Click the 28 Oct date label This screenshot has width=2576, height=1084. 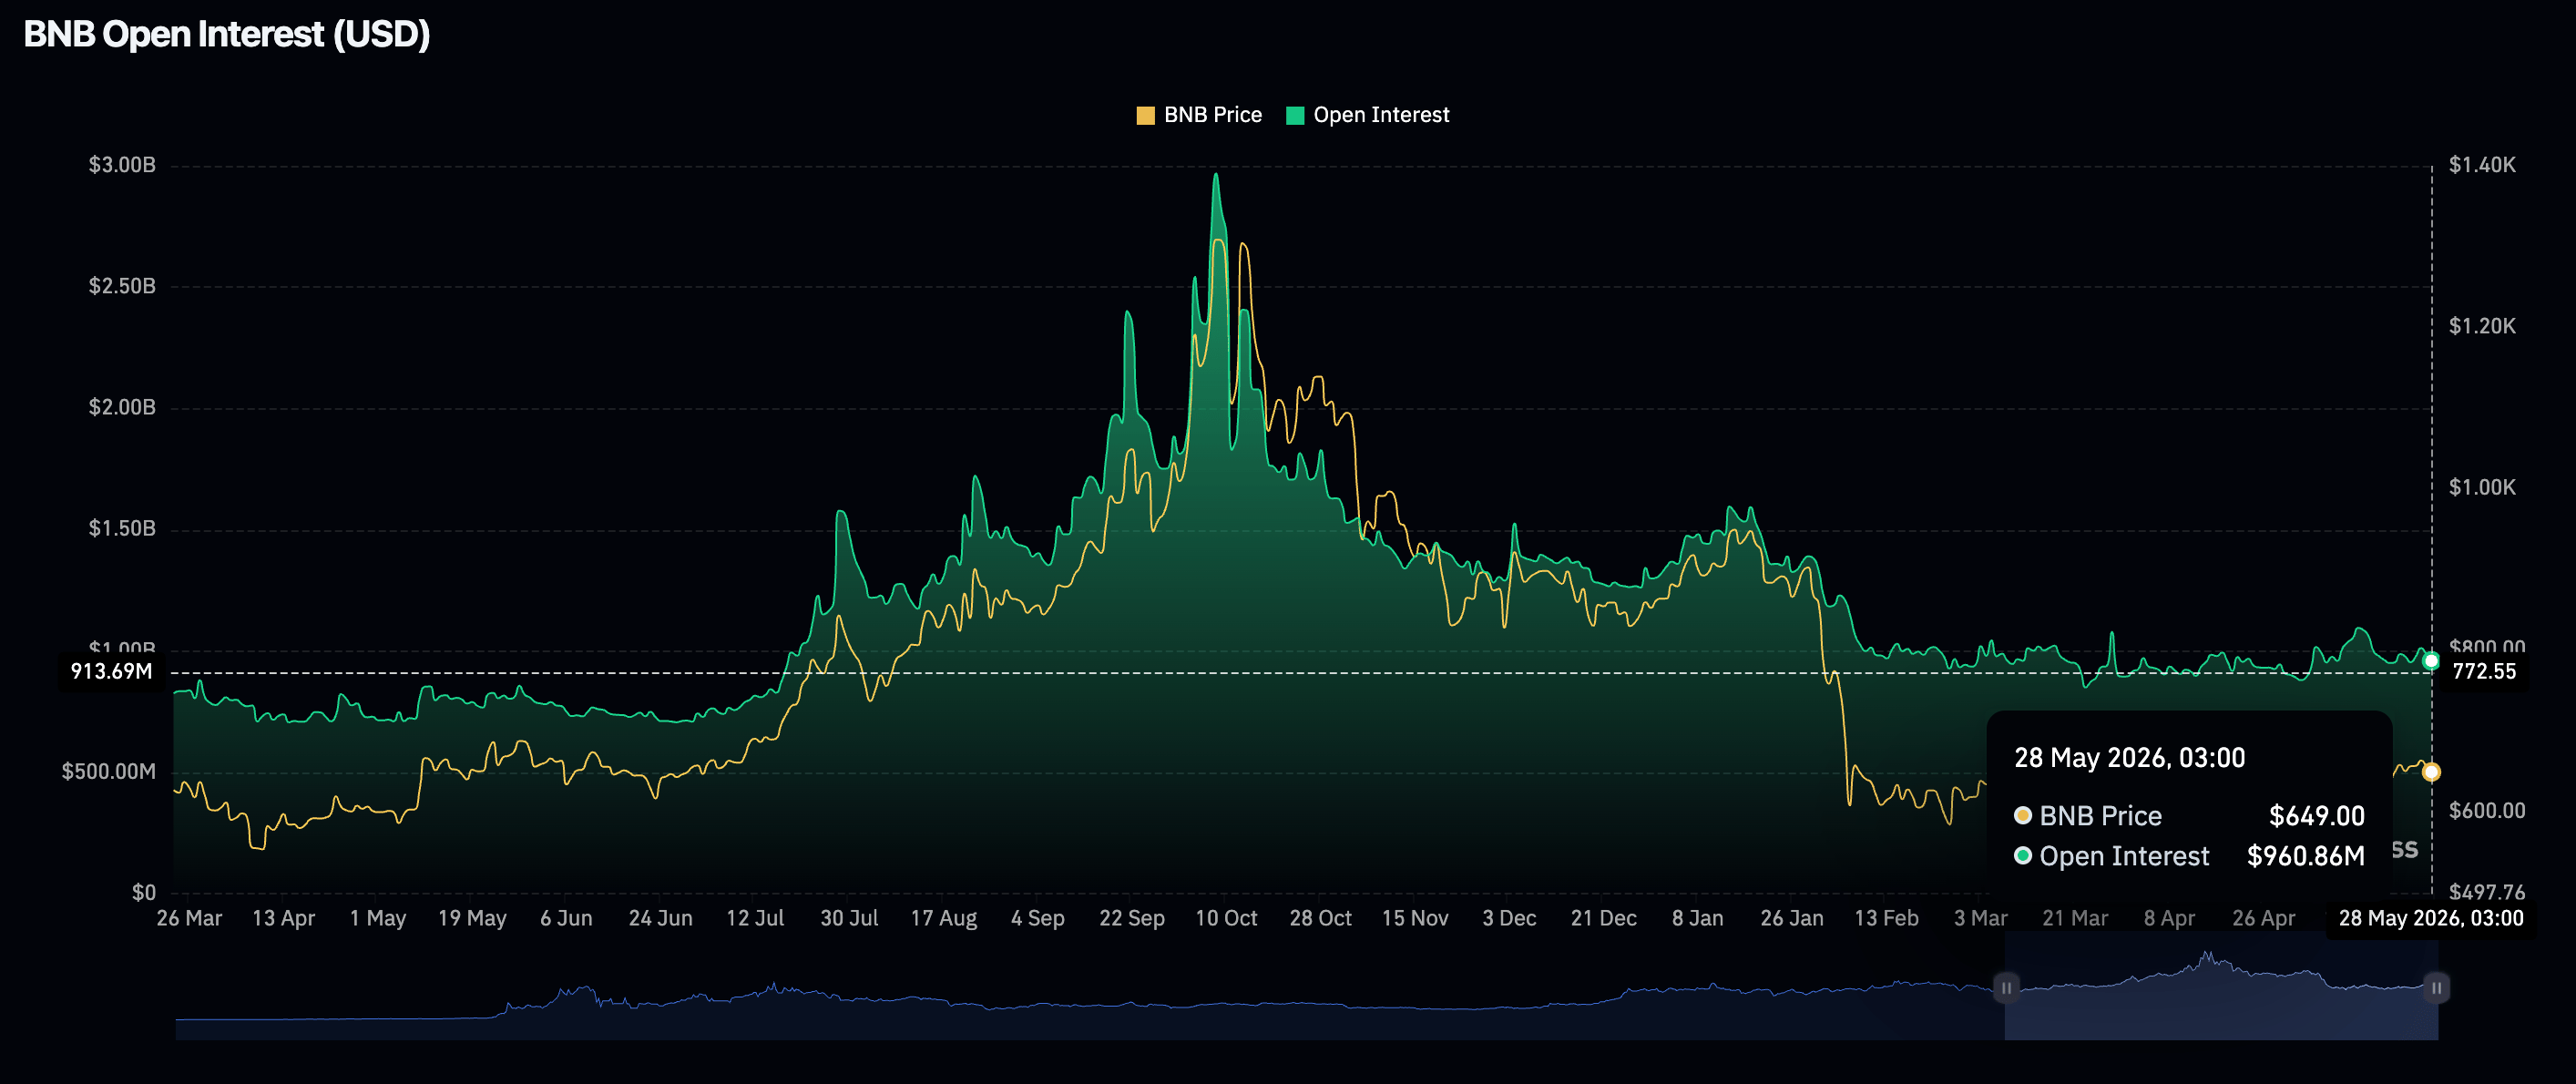pyautogui.click(x=1320, y=918)
